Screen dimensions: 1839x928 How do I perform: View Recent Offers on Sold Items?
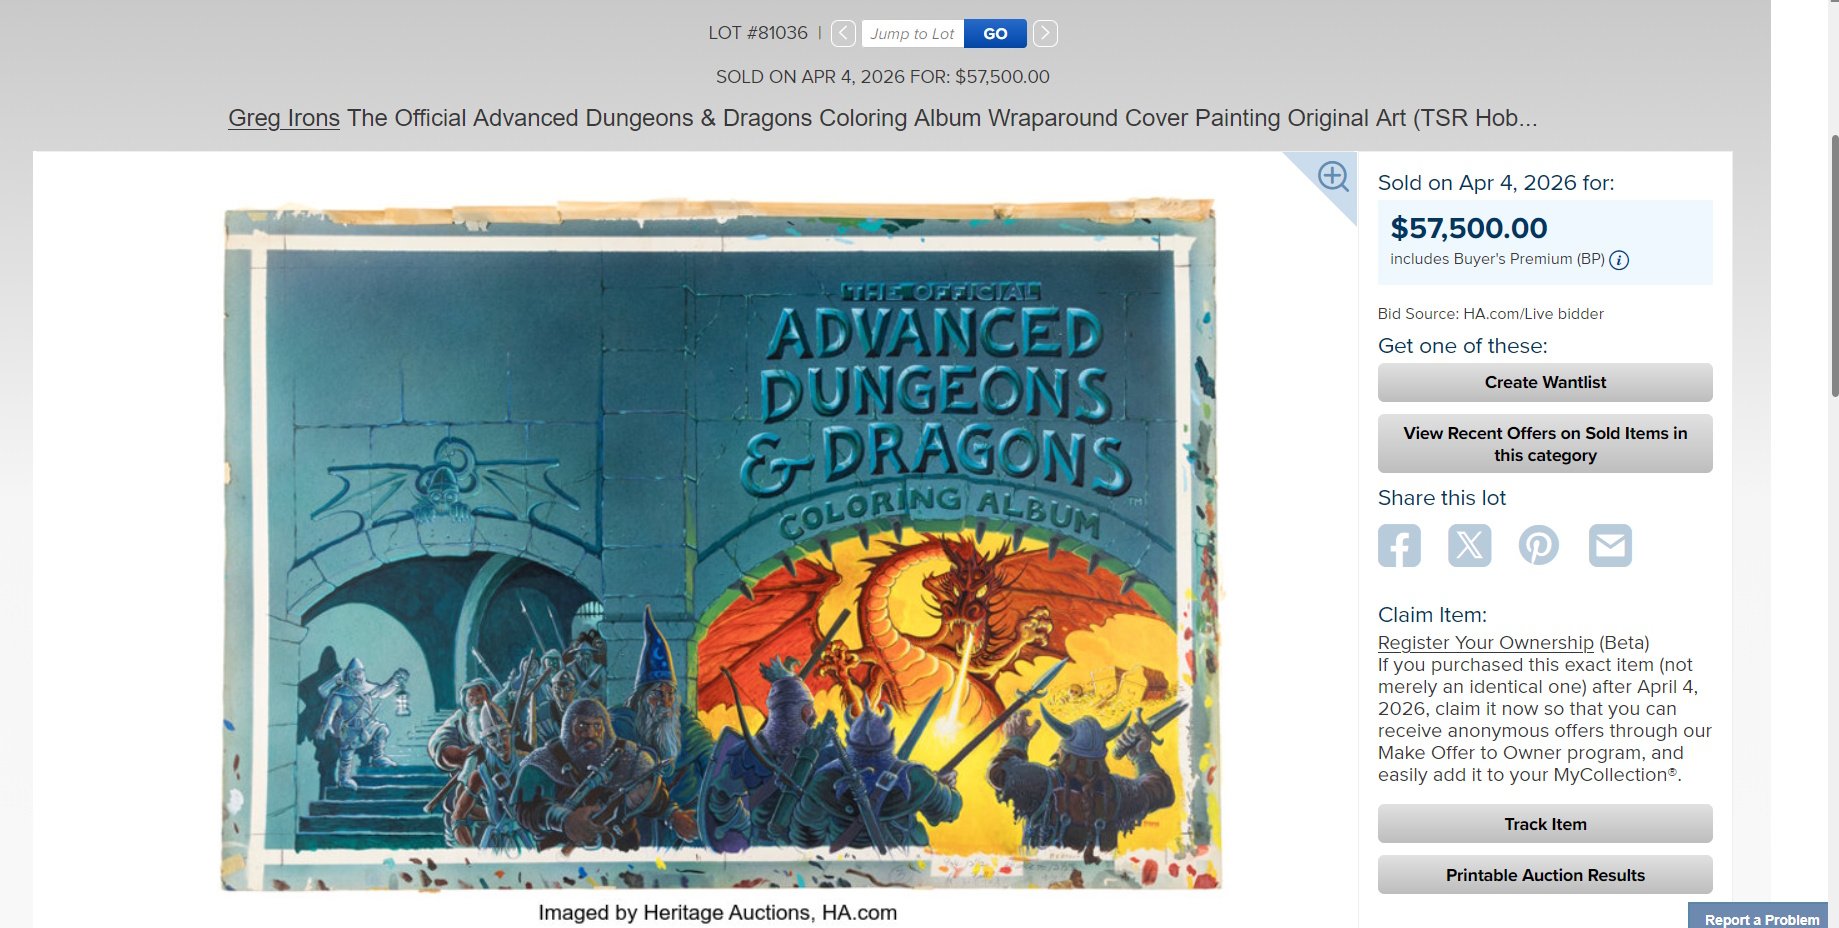(x=1544, y=444)
